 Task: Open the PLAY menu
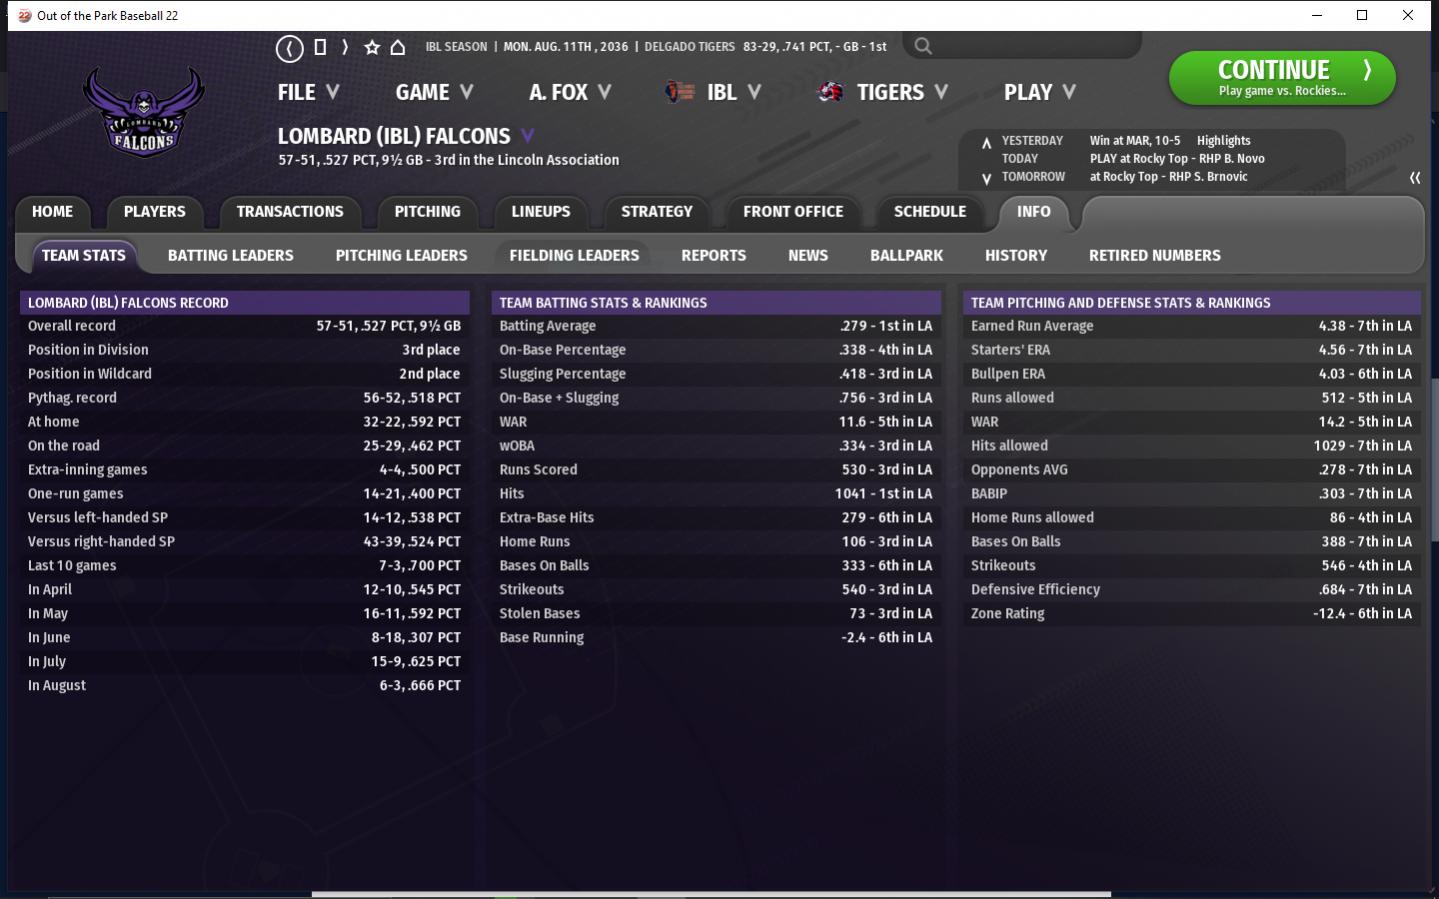1040,92
